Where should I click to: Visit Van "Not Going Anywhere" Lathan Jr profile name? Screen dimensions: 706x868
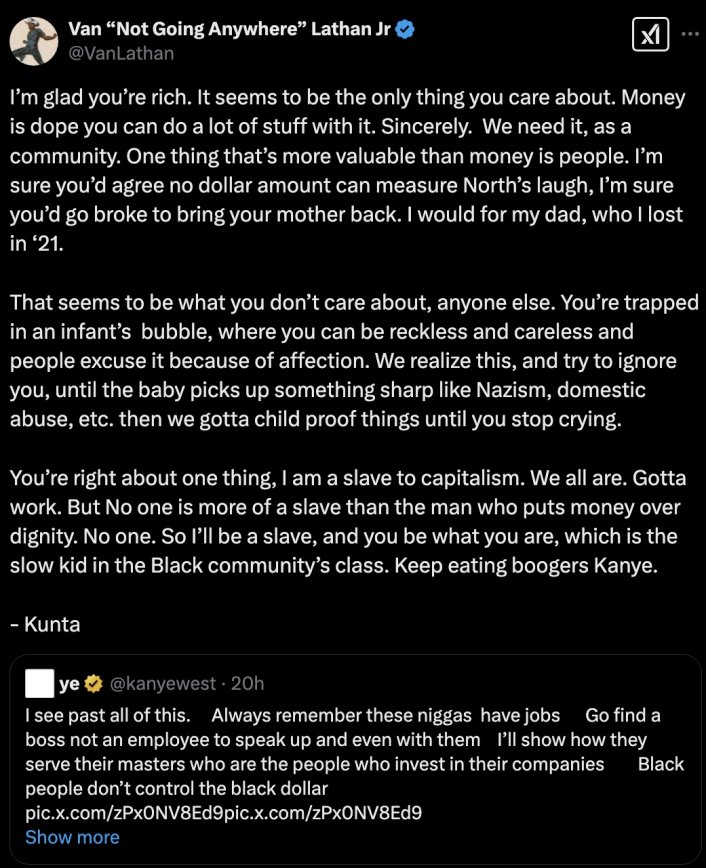tap(228, 30)
